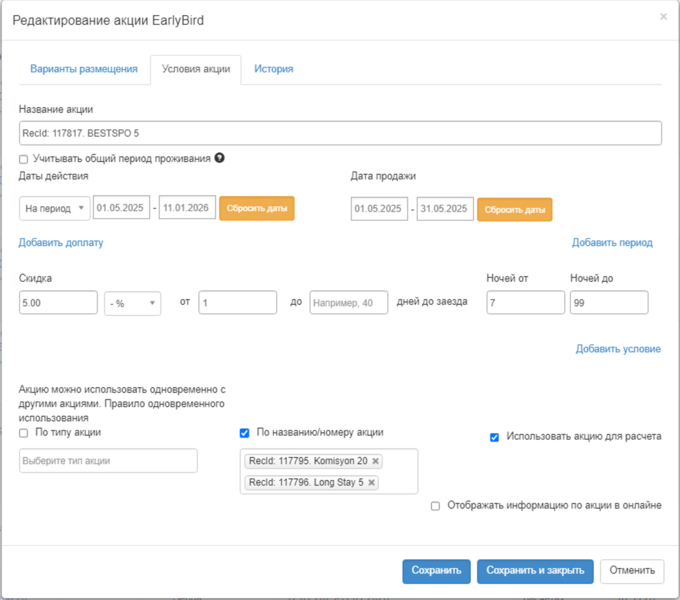Open the 'История' tab
Viewport: 680px width, 600px height.
pos(273,69)
